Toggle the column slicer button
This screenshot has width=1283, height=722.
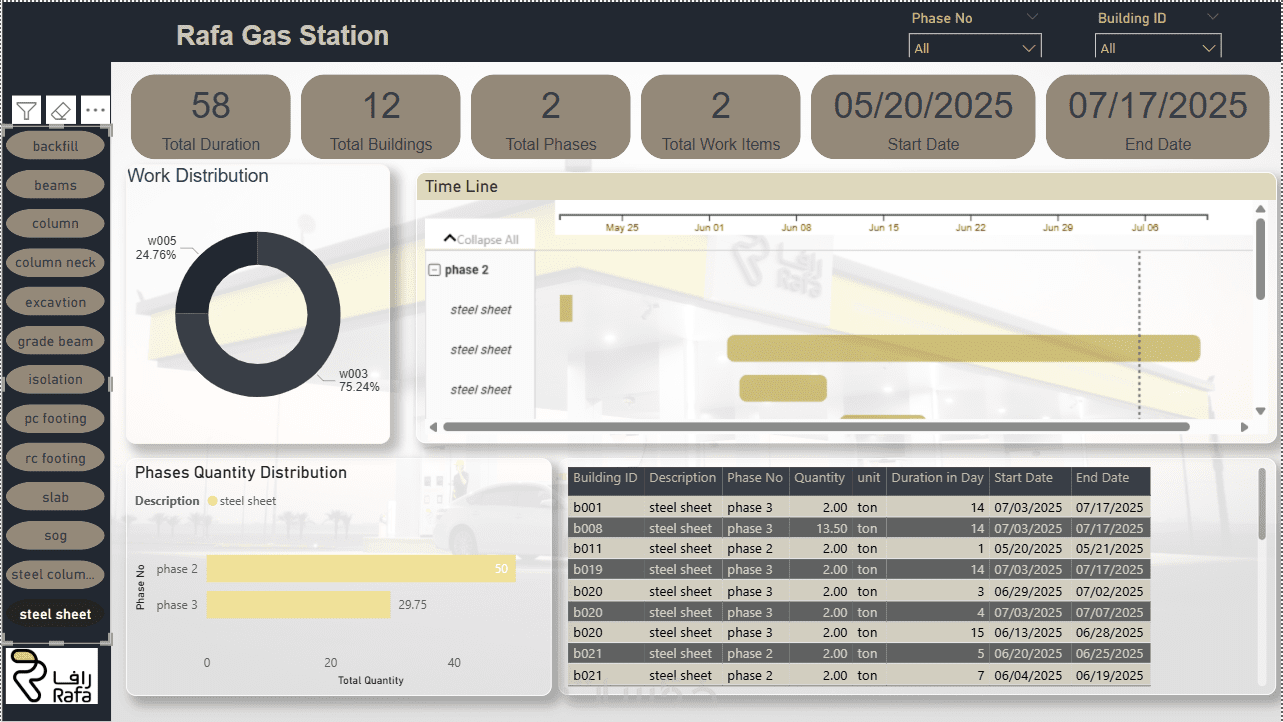tap(55, 224)
